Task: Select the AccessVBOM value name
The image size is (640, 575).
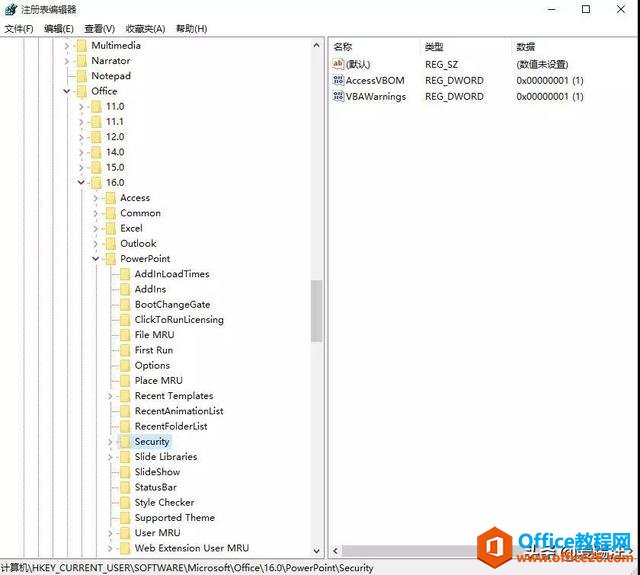Action: [x=375, y=80]
